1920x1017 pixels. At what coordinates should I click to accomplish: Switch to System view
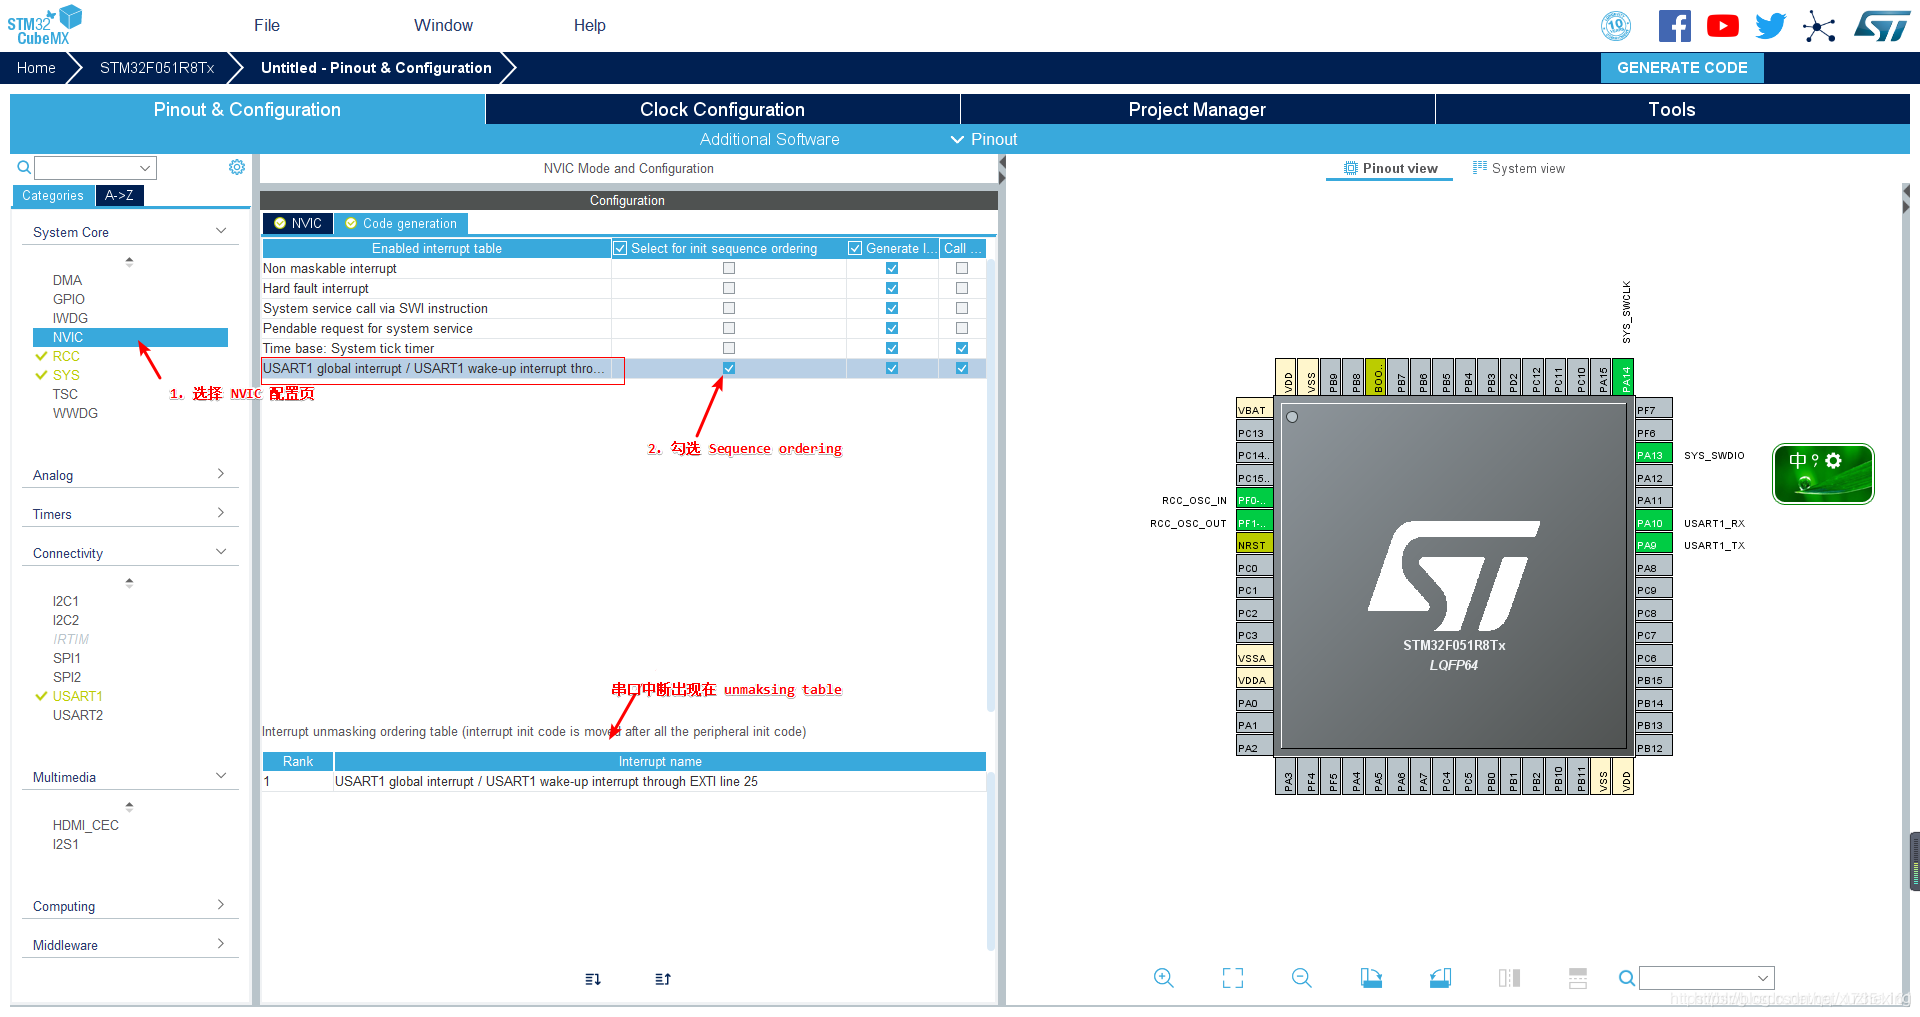point(1519,168)
